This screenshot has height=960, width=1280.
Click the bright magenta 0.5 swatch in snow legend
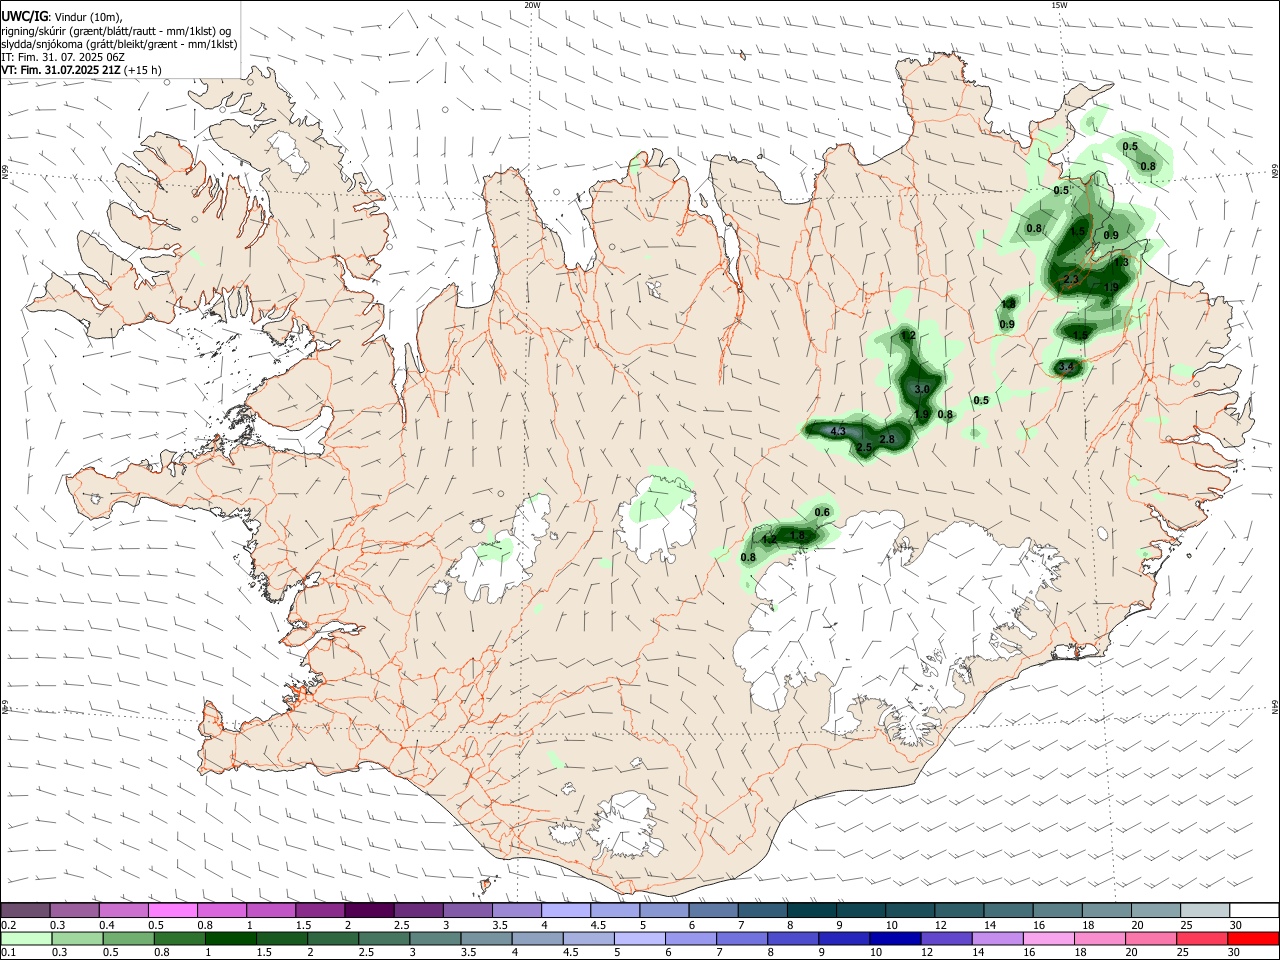coord(174,911)
